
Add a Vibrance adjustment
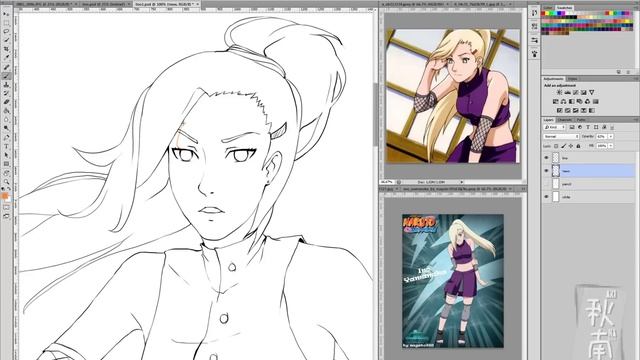(x=592, y=93)
